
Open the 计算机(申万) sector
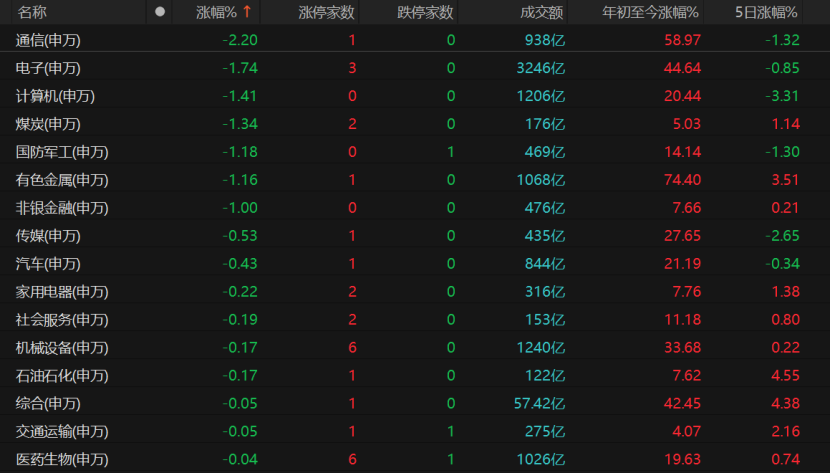(55, 96)
